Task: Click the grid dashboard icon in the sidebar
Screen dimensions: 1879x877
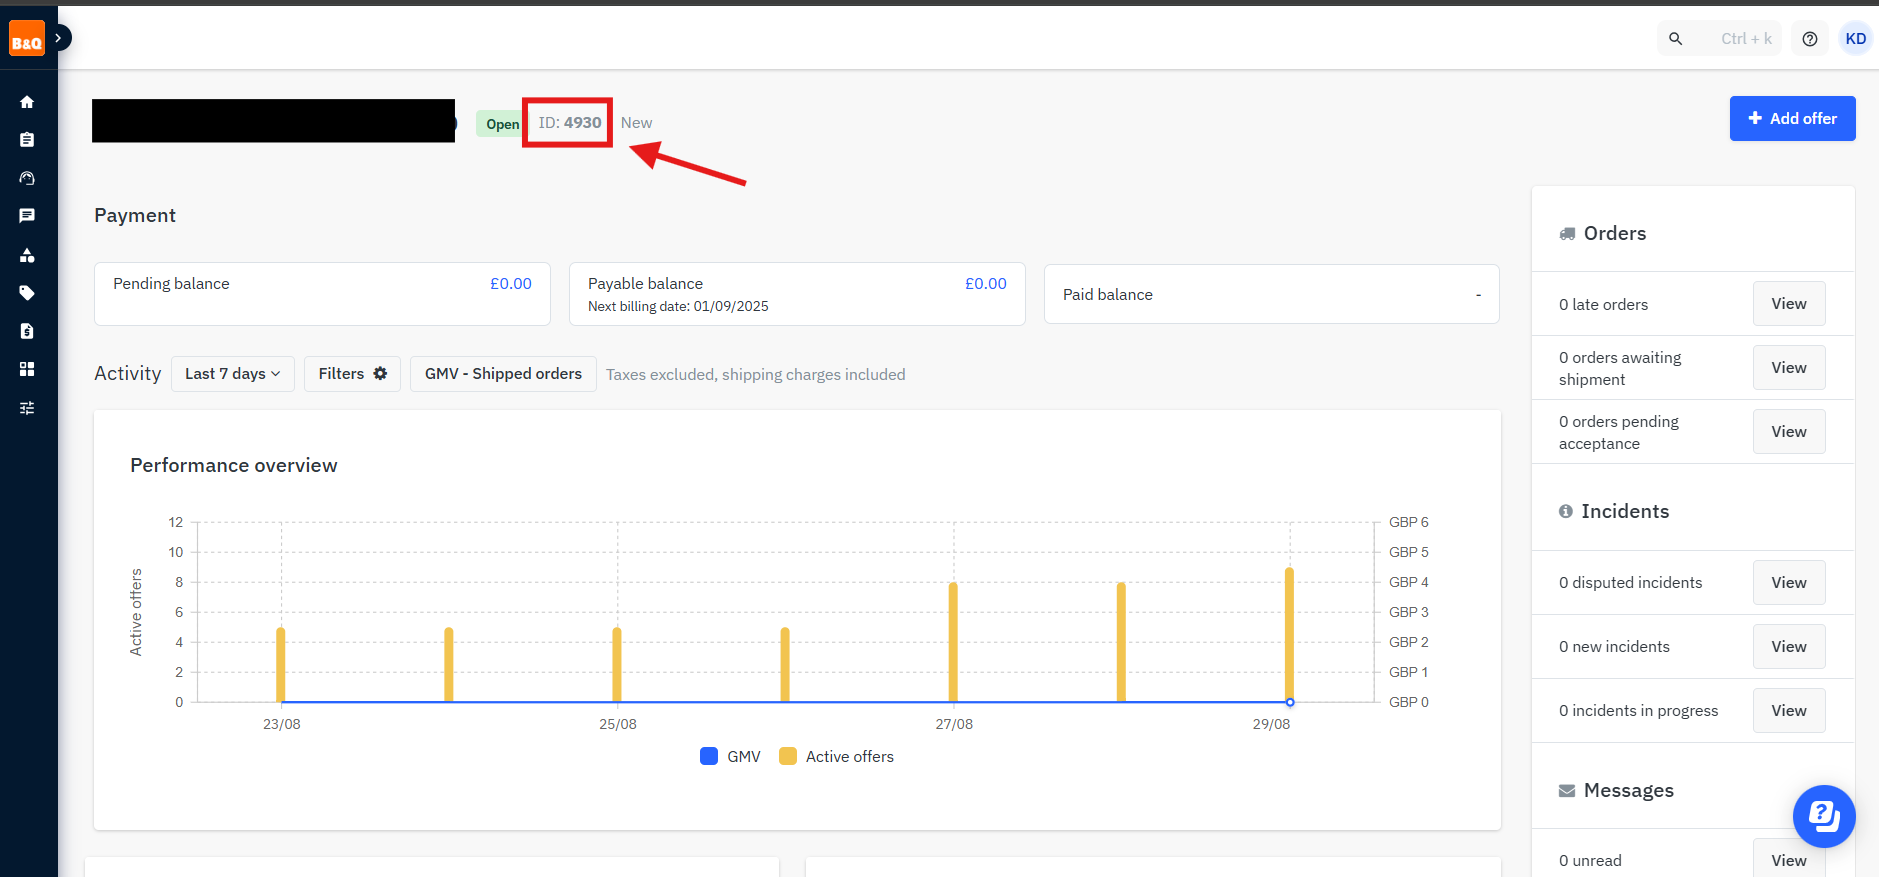Action: pyautogui.click(x=27, y=369)
